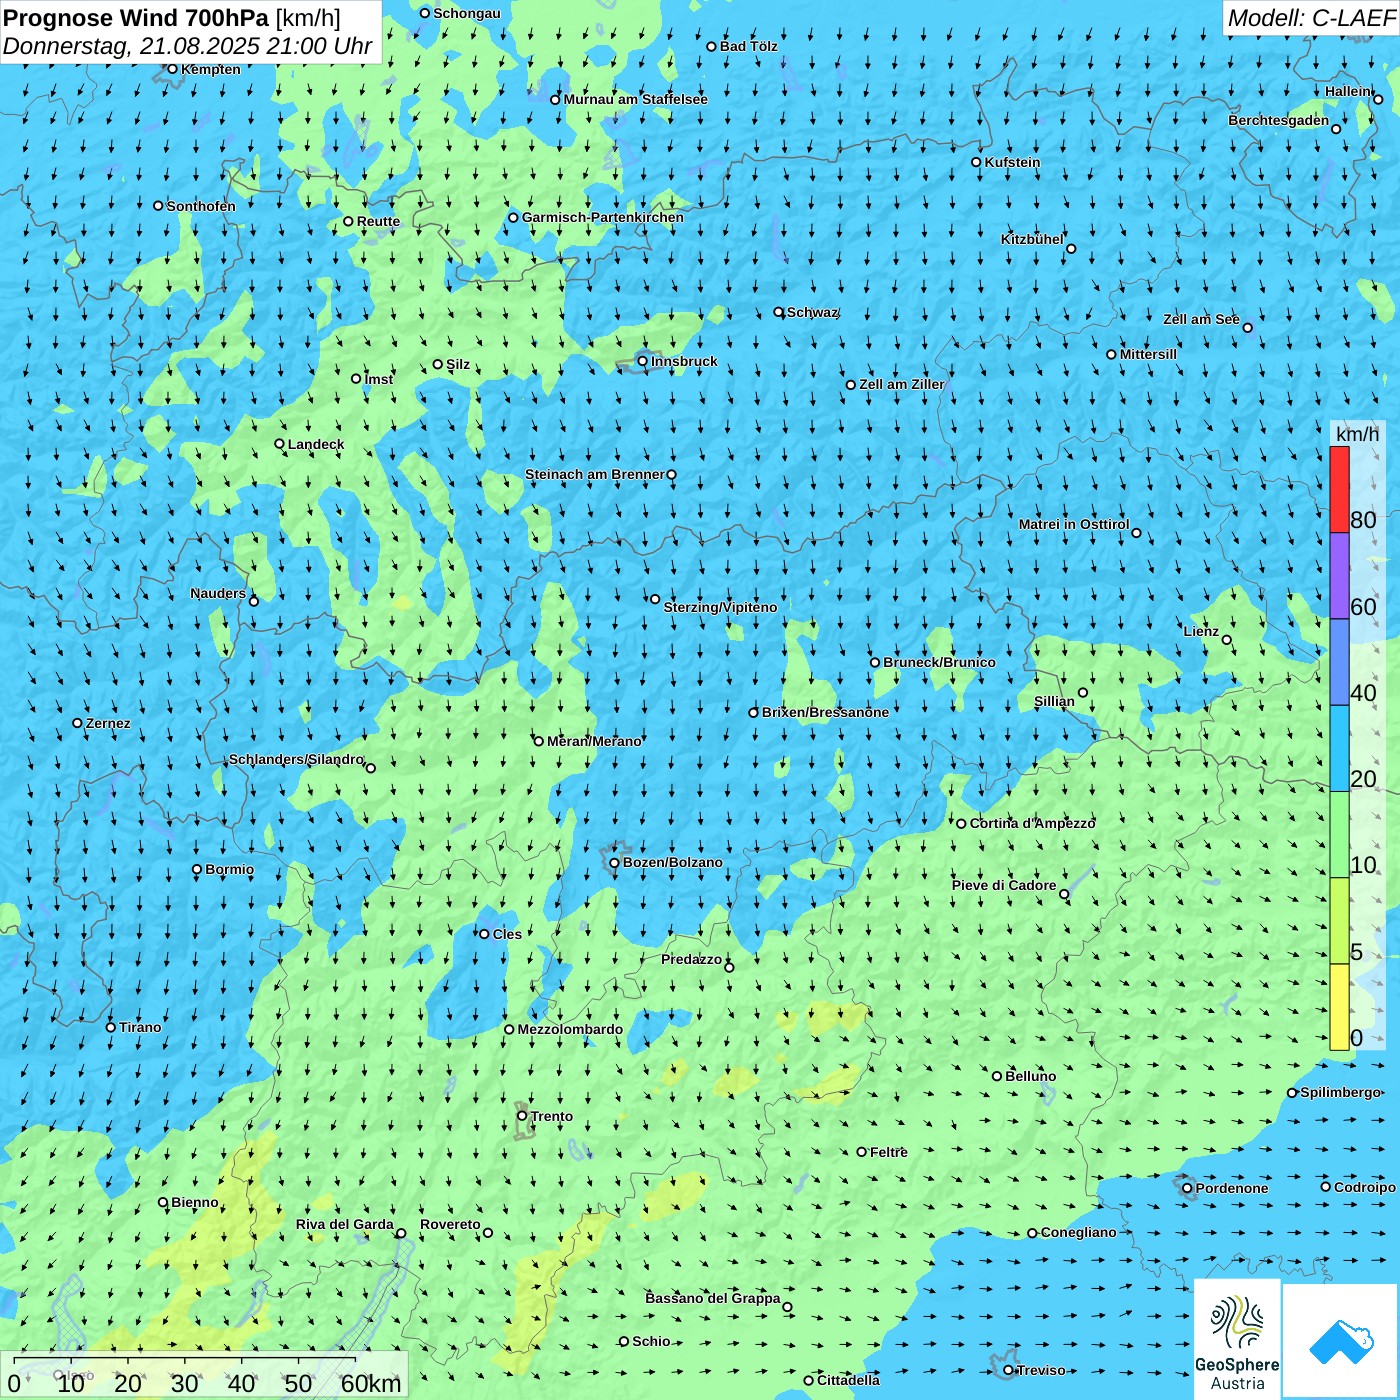Click the 'Modell: C-LAEF' label
Image resolution: width=1400 pixels, height=1400 pixels.
pos(1311,18)
